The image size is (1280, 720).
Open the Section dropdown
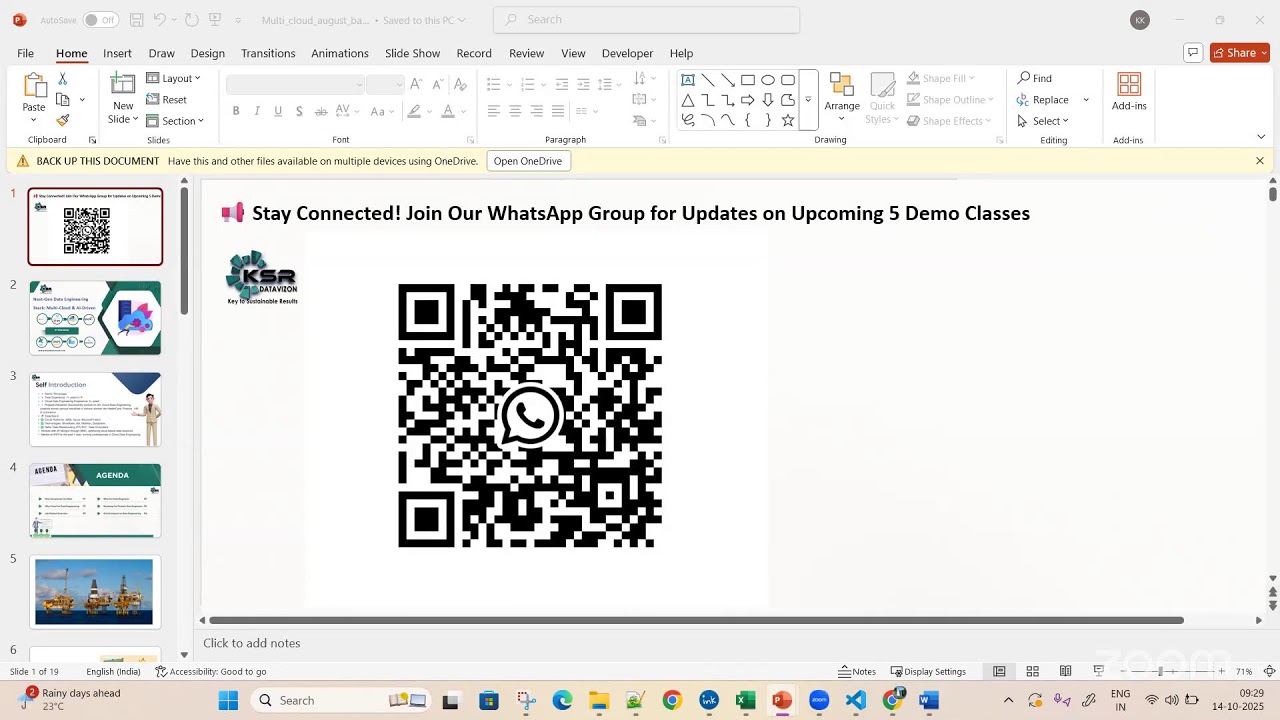175,121
